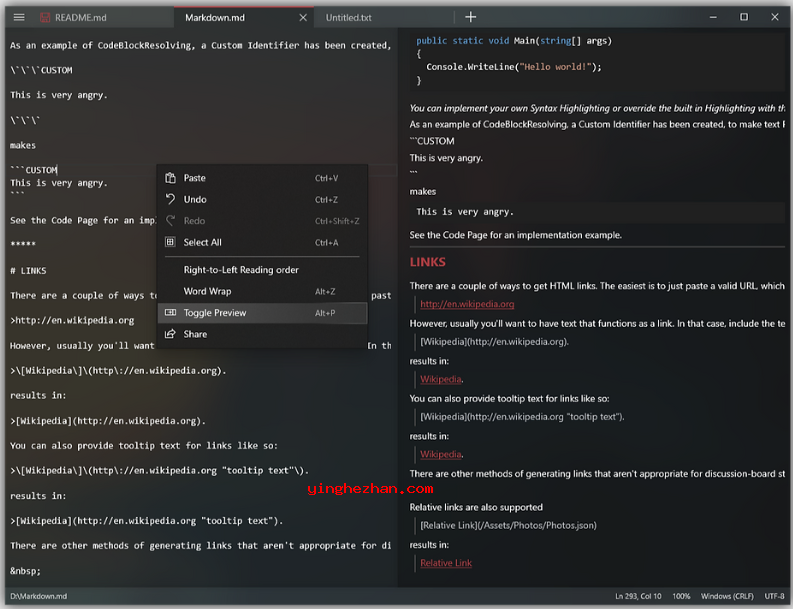Click the Relative Link in preview
This screenshot has width=793, height=609.
tap(446, 563)
